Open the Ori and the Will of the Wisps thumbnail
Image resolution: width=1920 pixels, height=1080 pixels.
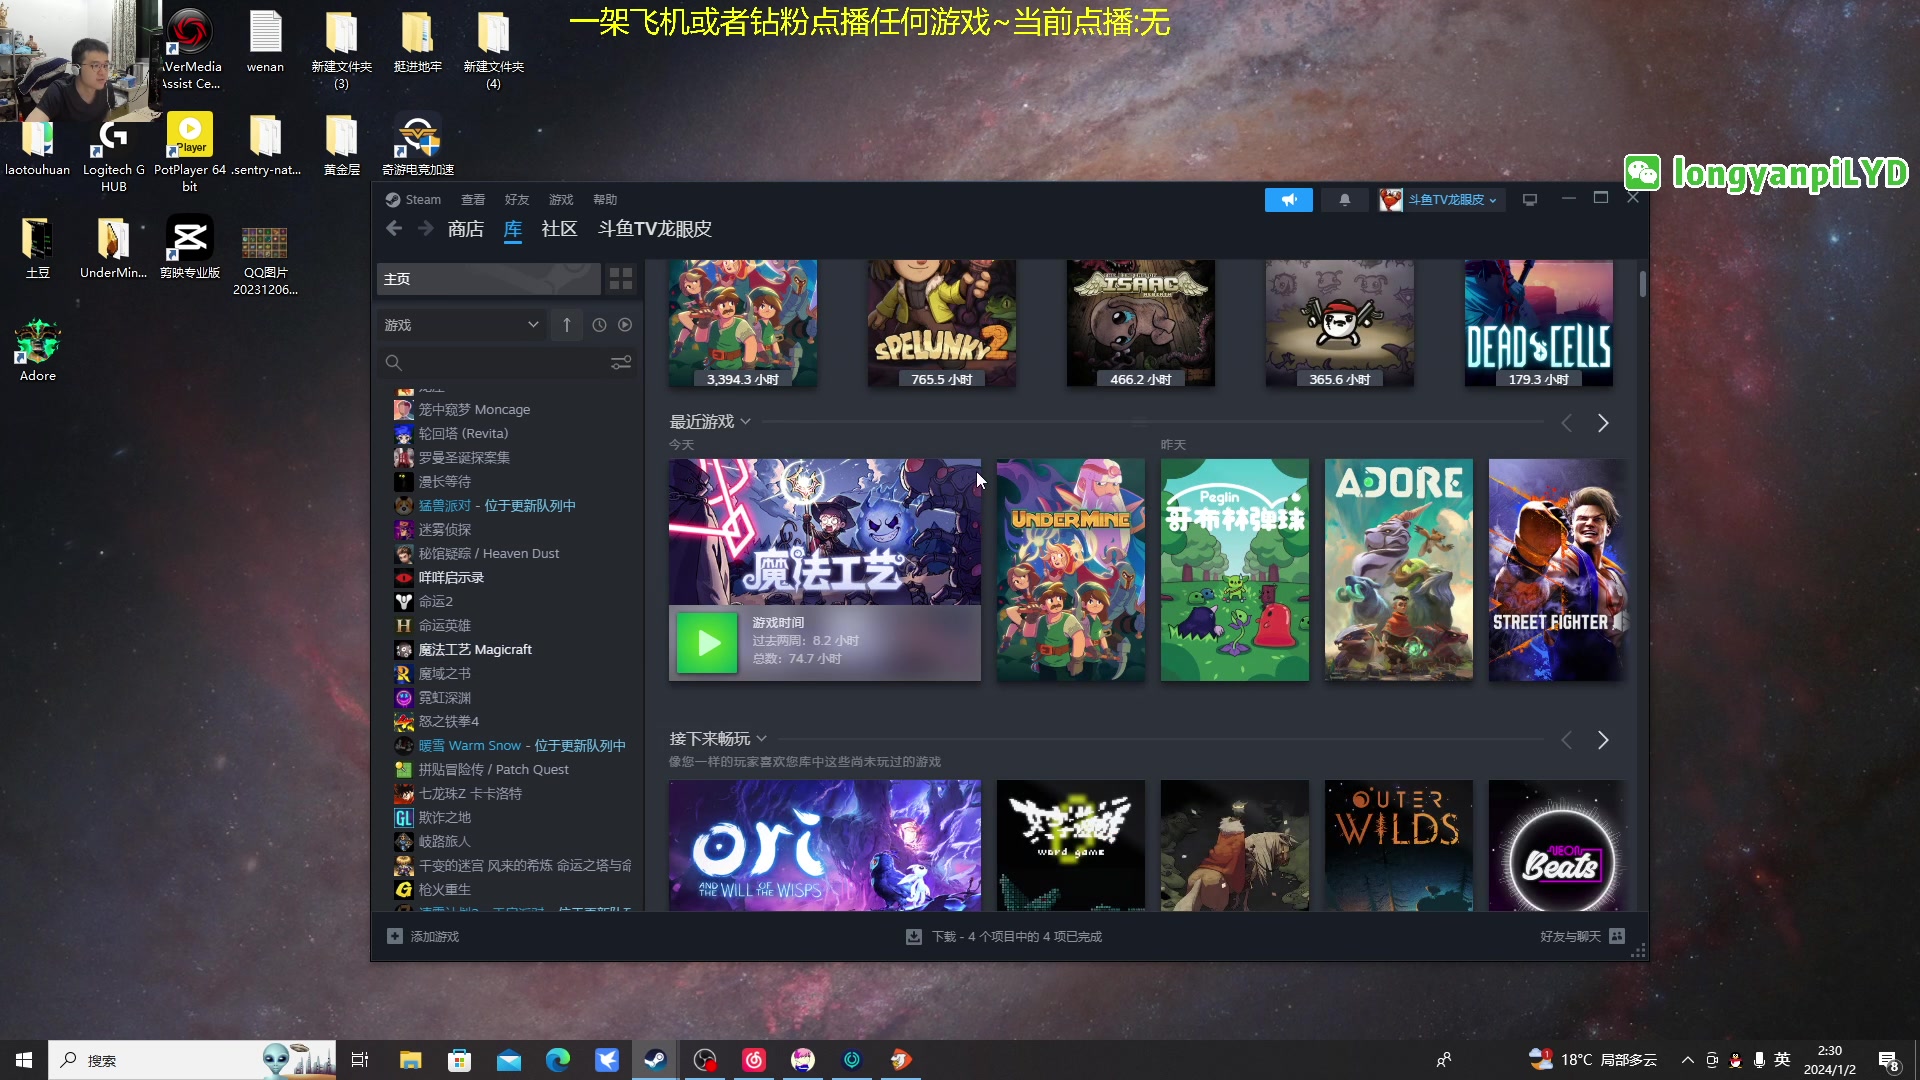point(824,845)
